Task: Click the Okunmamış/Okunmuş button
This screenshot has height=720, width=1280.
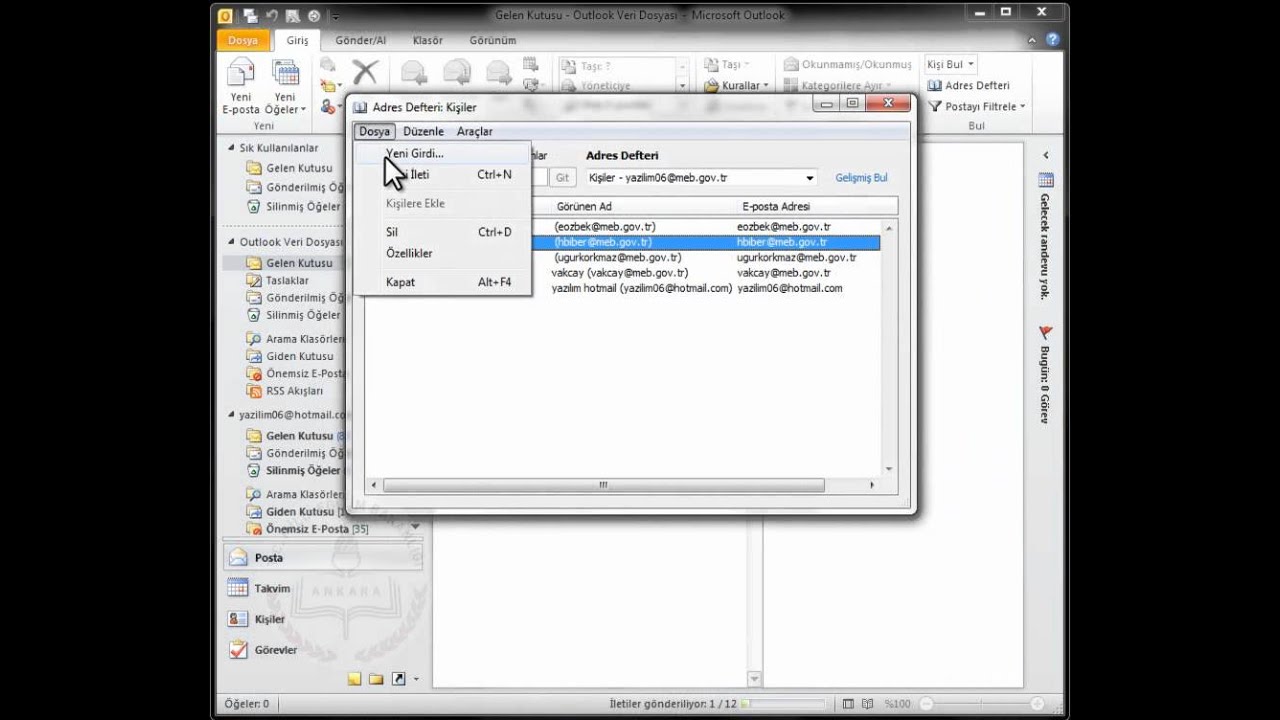Action: click(x=848, y=65)
